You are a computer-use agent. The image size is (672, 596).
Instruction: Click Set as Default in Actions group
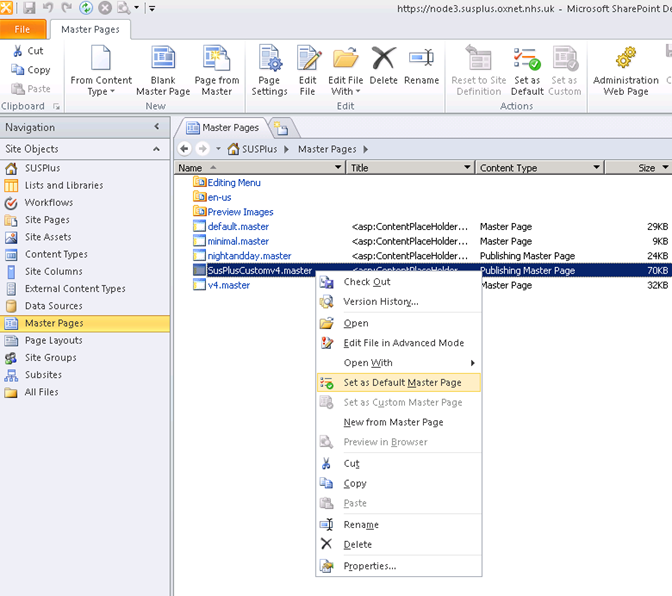coord(527,71)
